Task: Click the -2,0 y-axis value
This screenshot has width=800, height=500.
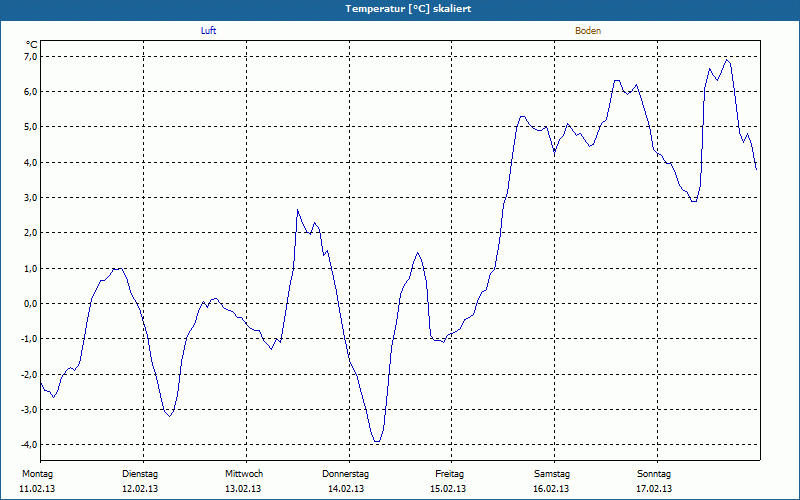Action: coord(30,374)
